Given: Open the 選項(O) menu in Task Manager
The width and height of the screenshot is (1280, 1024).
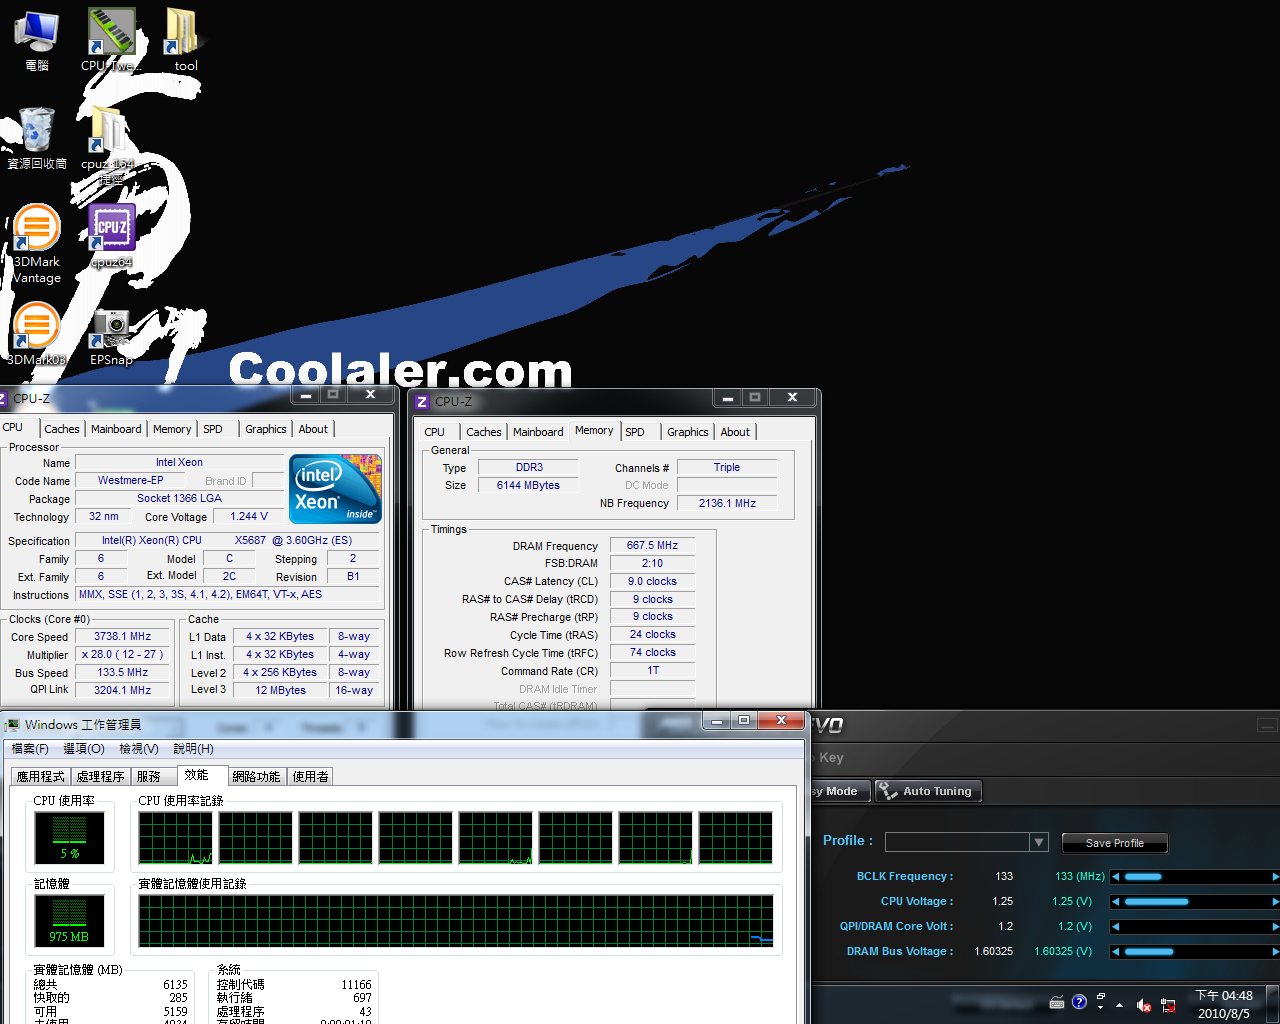Looking at the screenshot, I should (84, 749).
